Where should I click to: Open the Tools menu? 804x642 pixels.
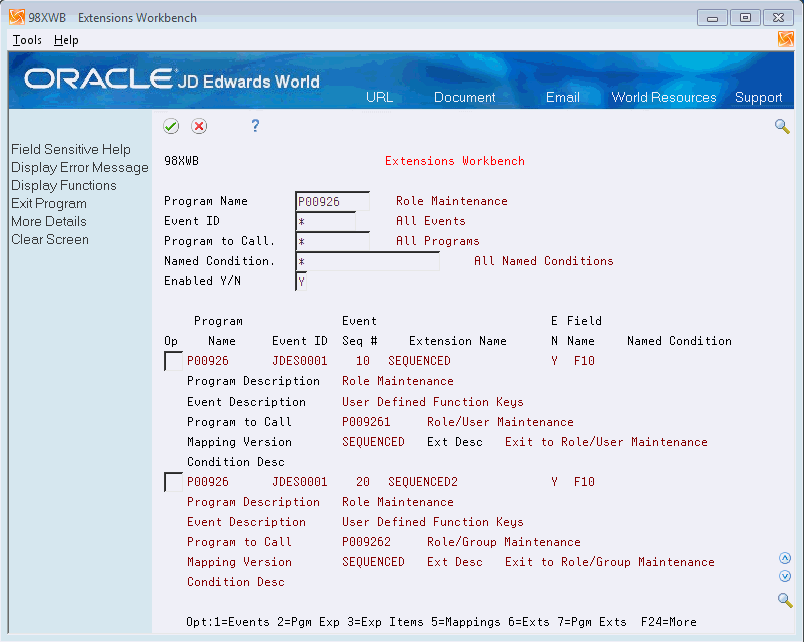point(27,40)
